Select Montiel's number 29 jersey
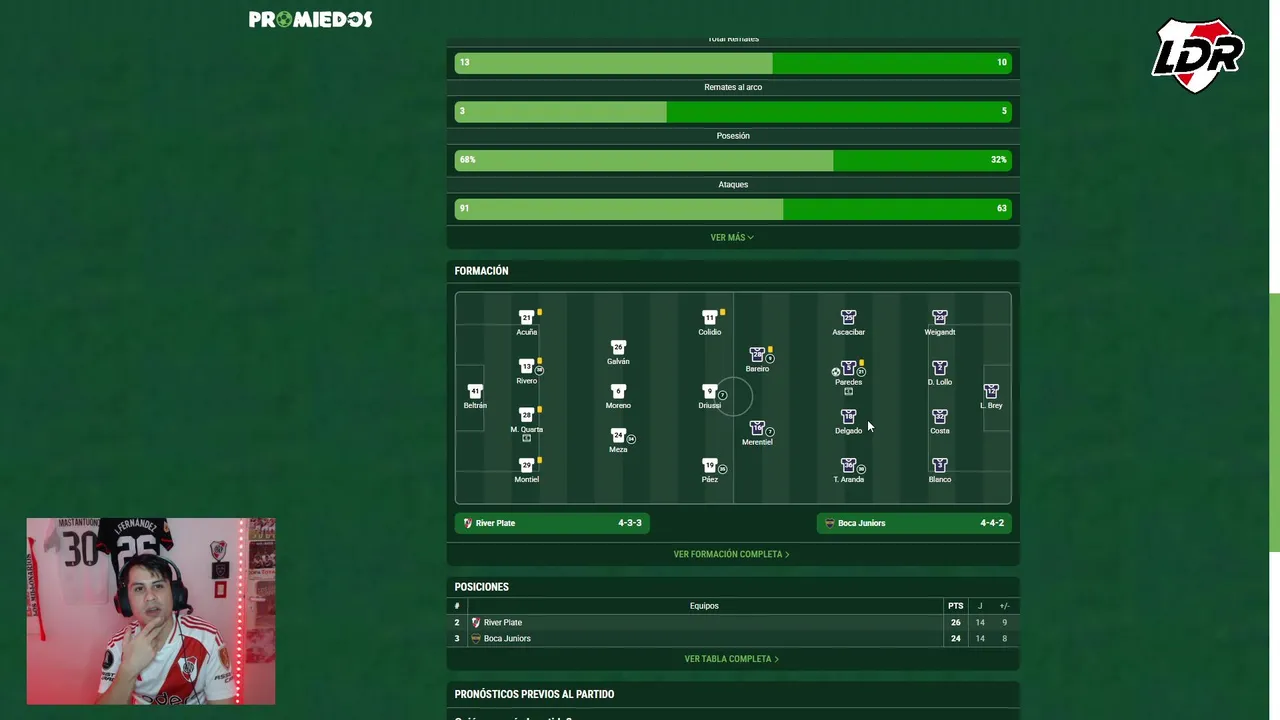 tap(526, 465)
